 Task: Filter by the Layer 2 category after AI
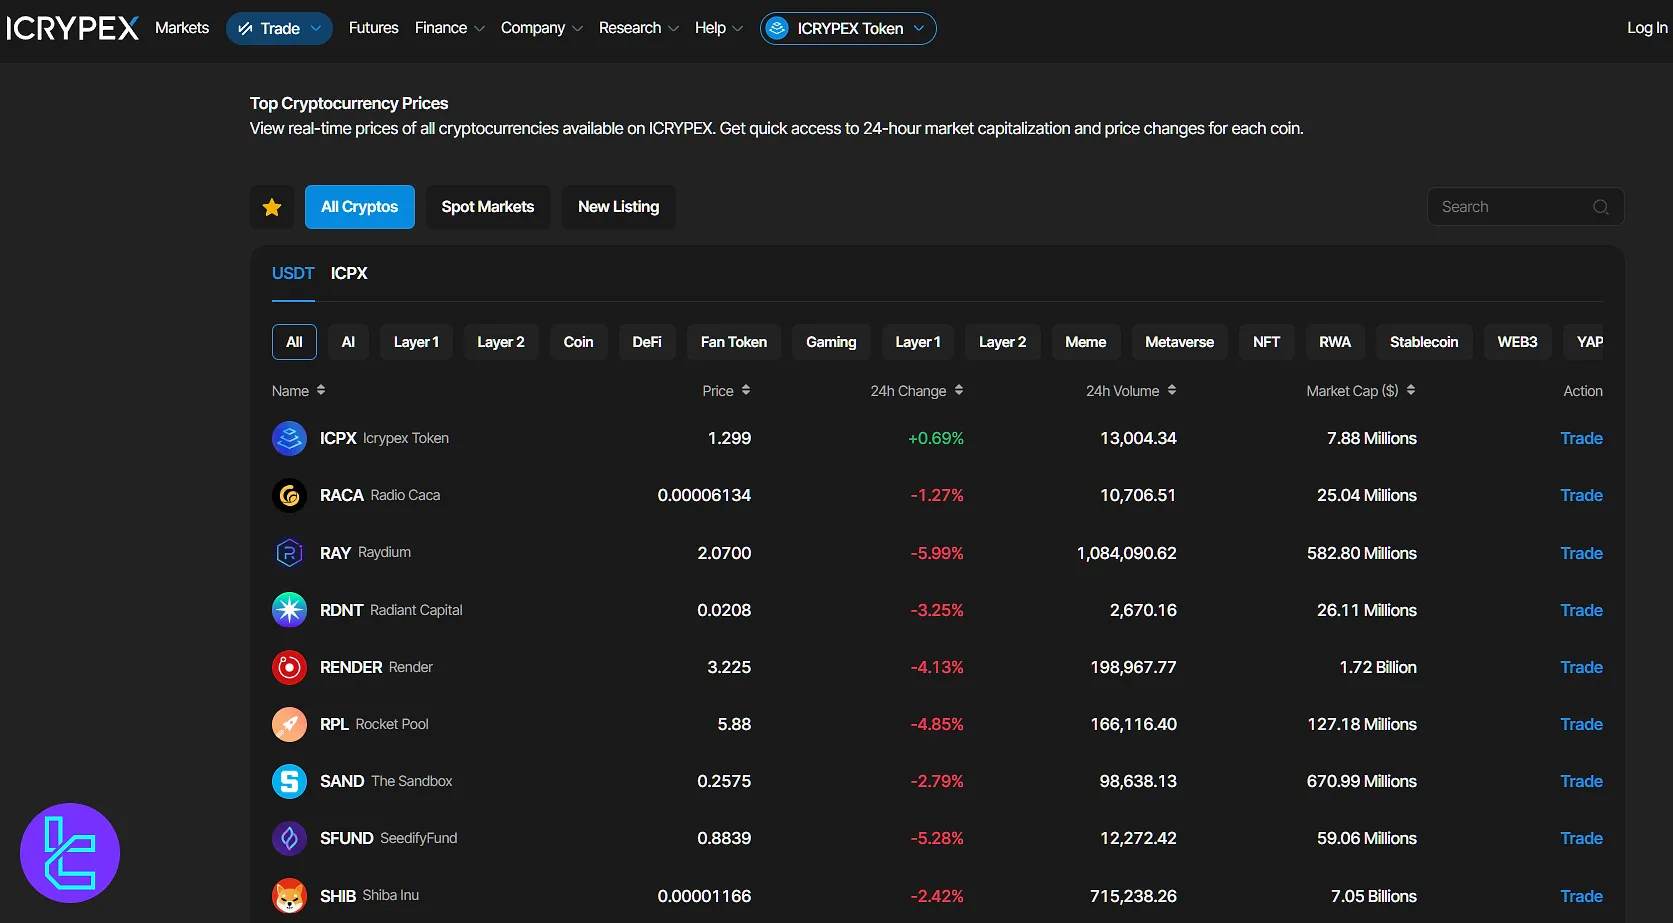(500, 342)
